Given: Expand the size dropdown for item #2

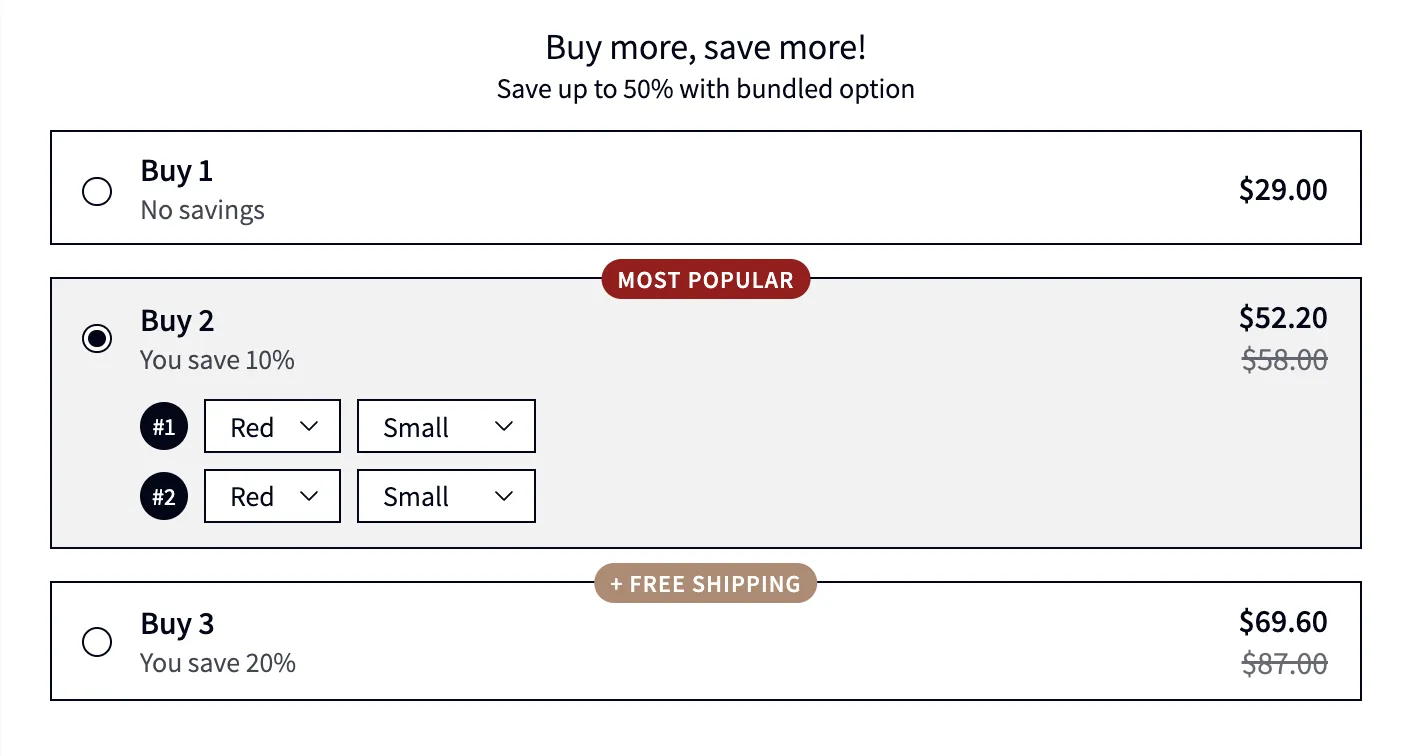Looking at the screenshot, I should coord(446,496).
